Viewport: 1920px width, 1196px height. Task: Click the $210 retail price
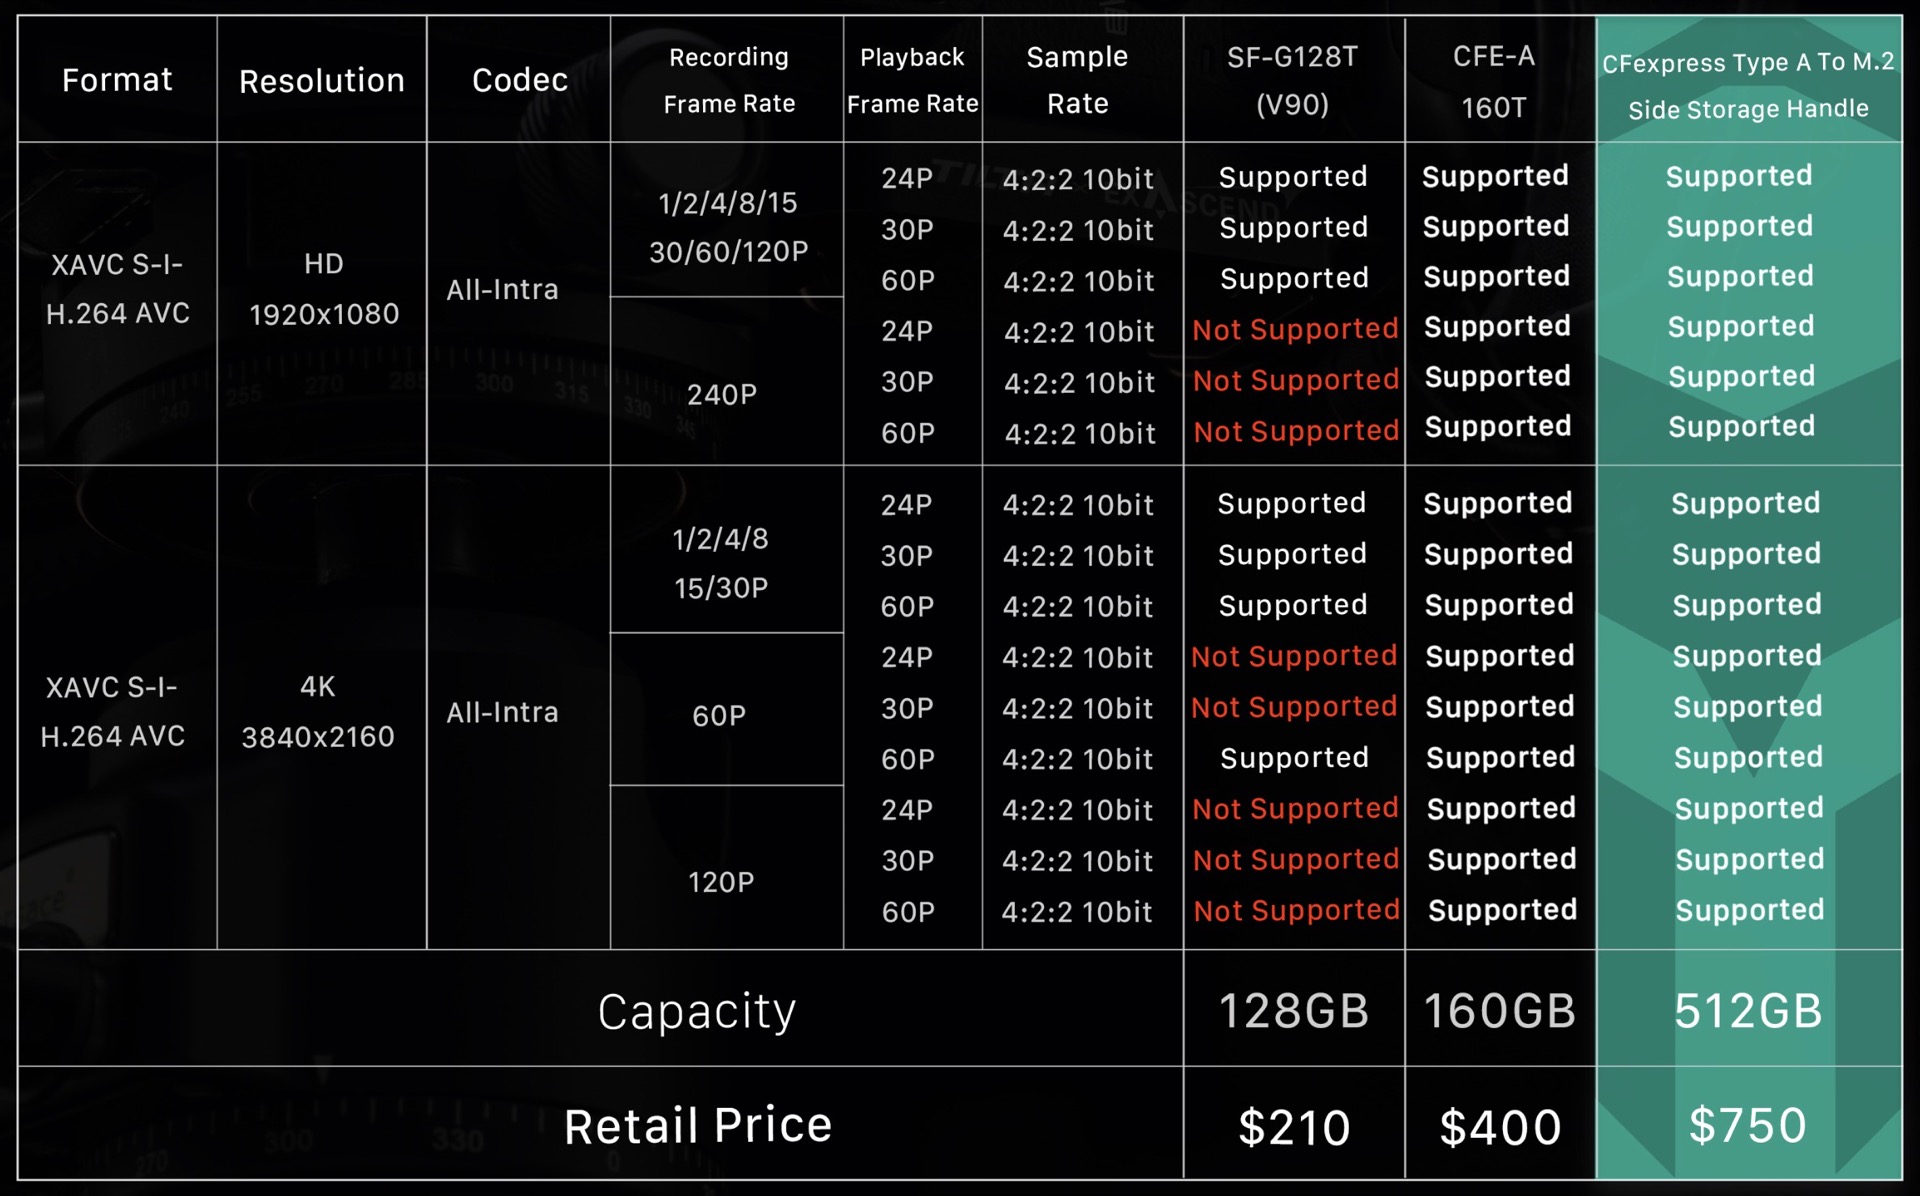[1294, 1128]
